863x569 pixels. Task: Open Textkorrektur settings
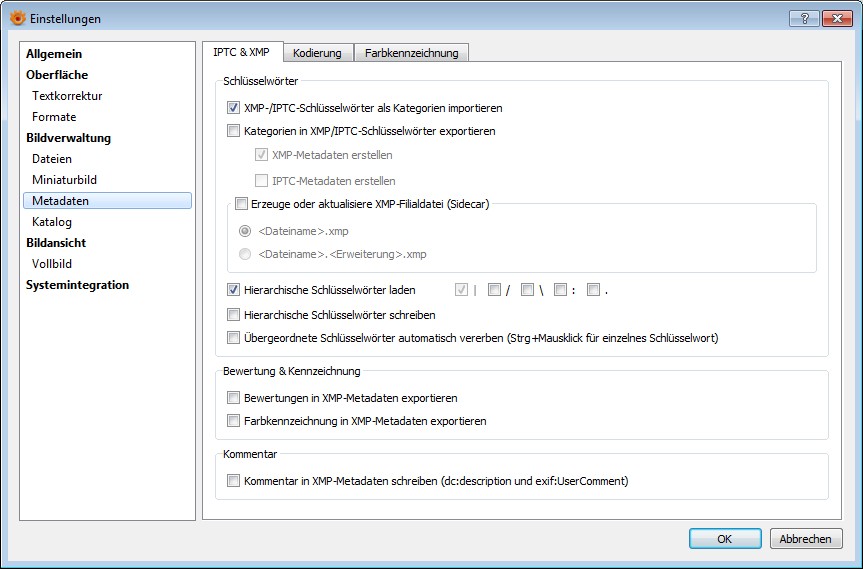click(67, 96)
